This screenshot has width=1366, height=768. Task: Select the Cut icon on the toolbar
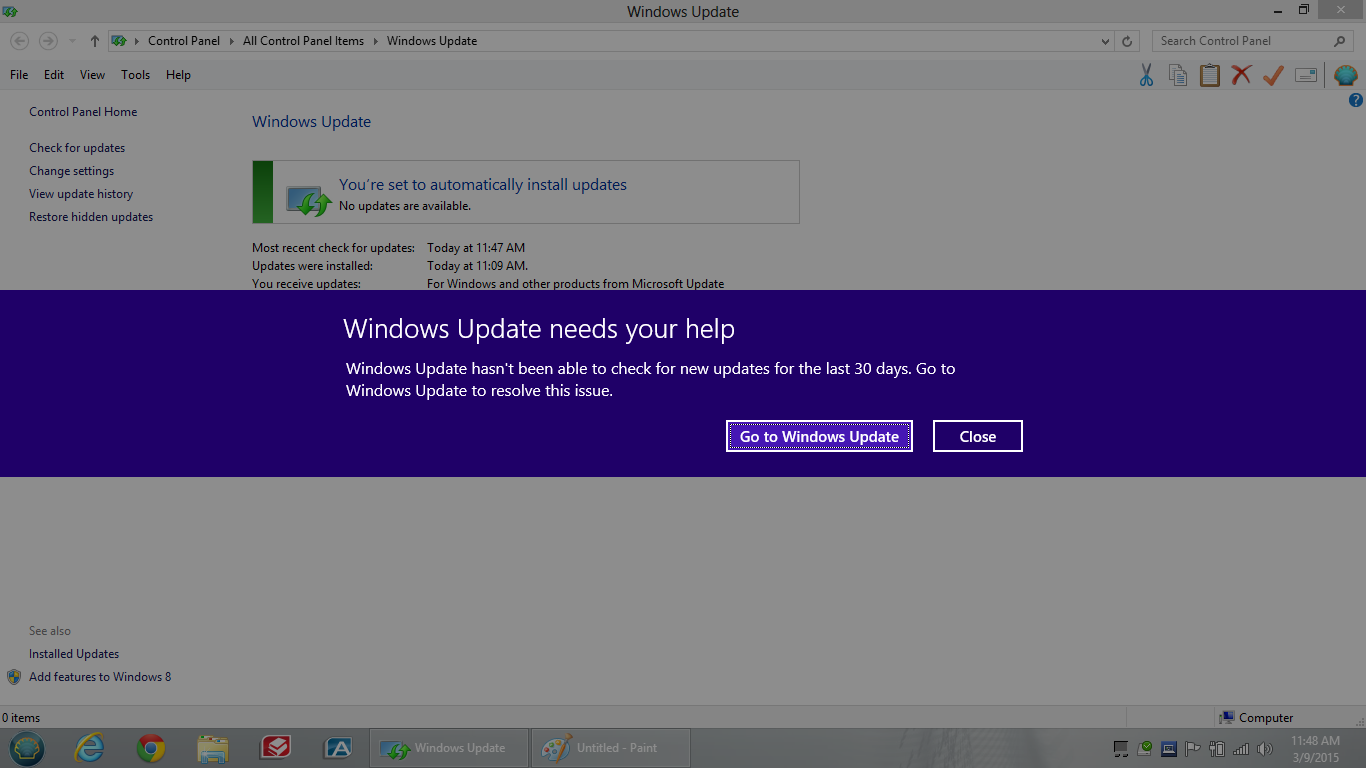[1146, 74]
